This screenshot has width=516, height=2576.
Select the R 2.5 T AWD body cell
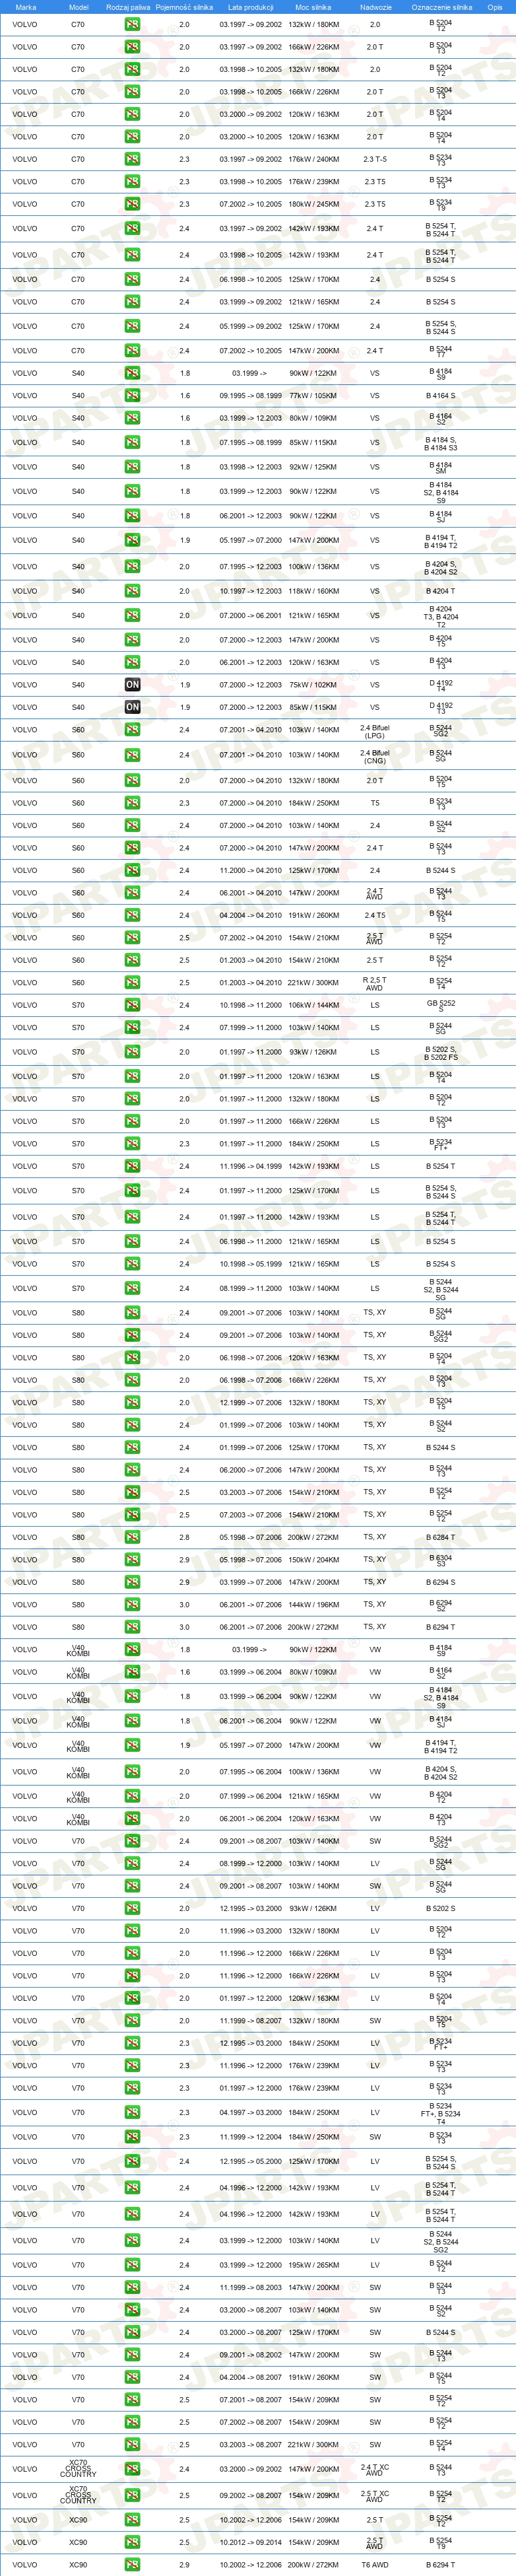pos(375,983)
